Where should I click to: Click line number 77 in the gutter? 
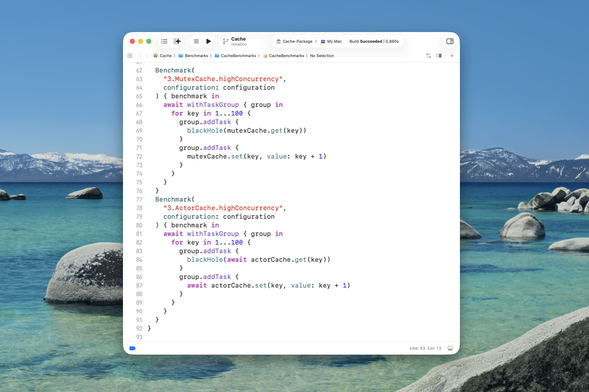tap(139, 199)
